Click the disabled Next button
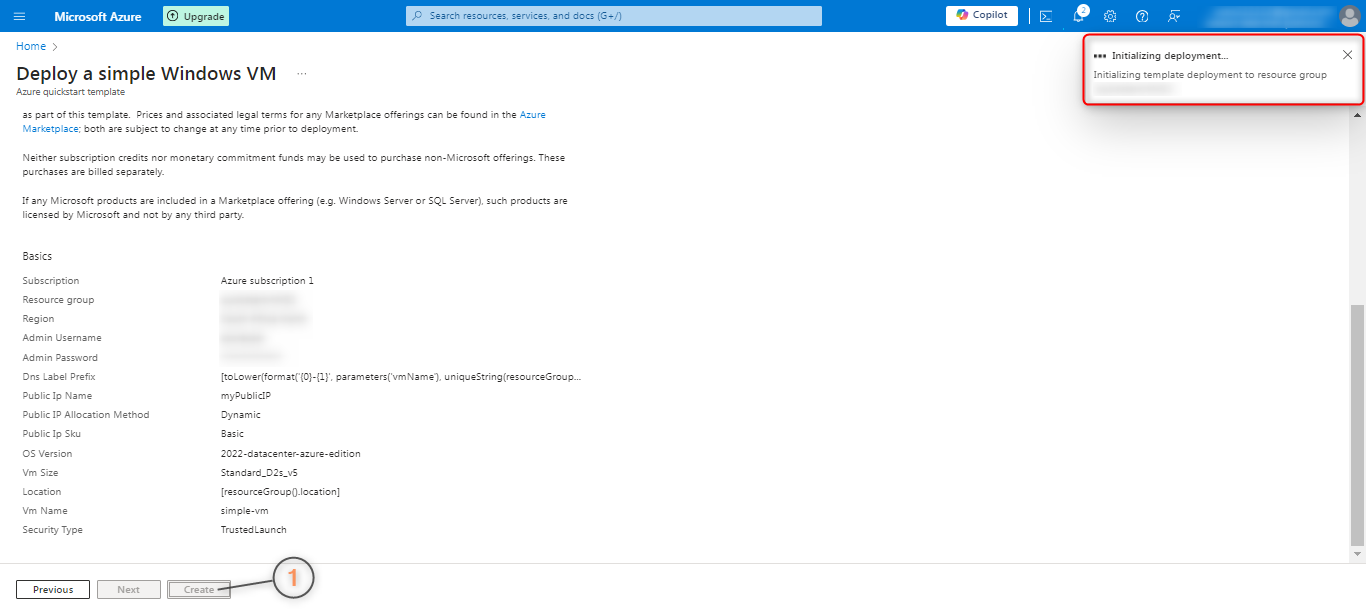Screen dimensions: 1366x615 coord(129,590)
